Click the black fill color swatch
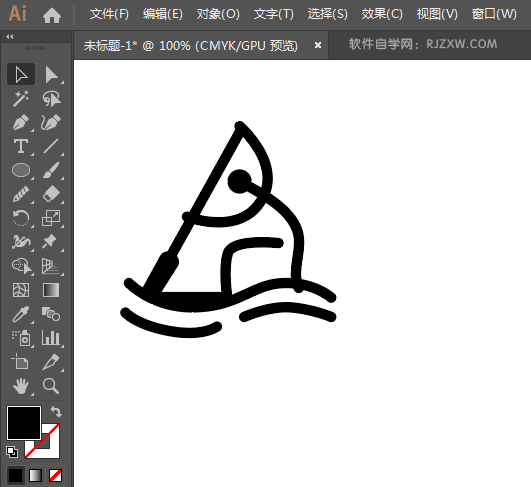The height and width of the screenshot is (487, 531). click(x=24, y=423)
